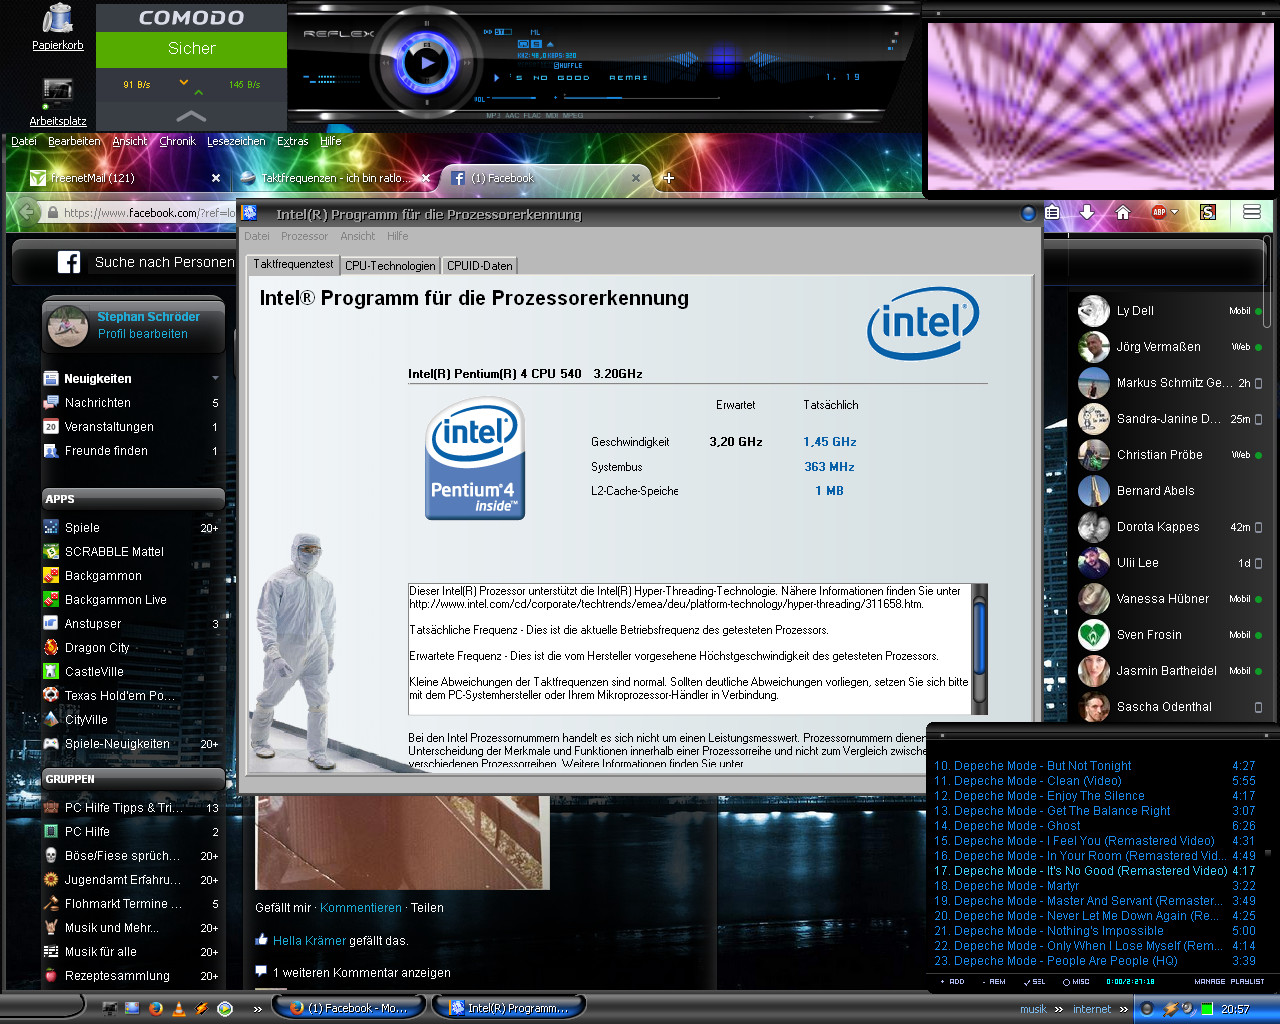Click the SCRABBLE Mattel app icon
The height and width of the screenshot is (1024, 1280).
point(51,552)
